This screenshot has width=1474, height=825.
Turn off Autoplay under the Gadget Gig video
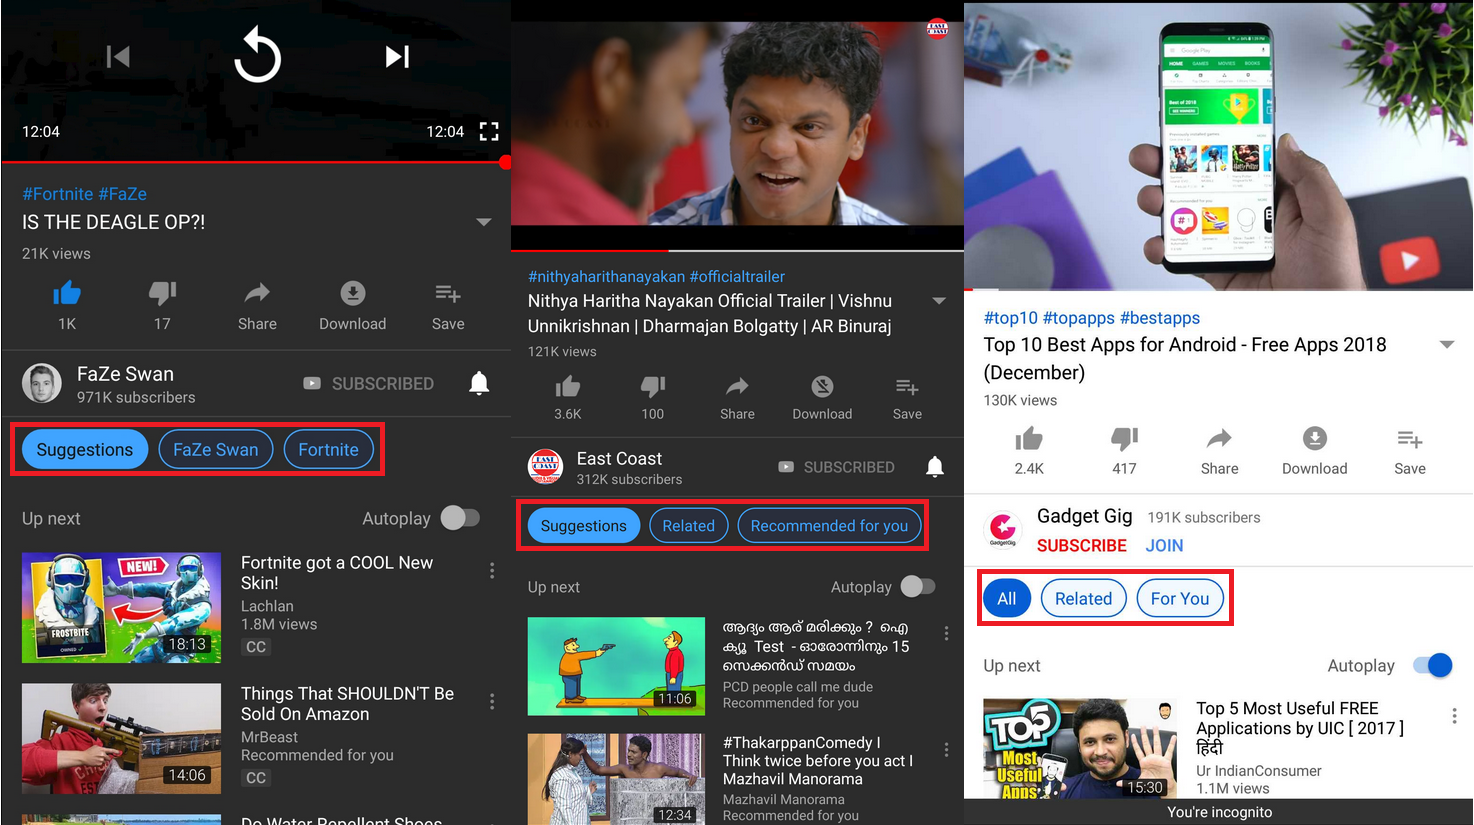(x=1432, y=665)
